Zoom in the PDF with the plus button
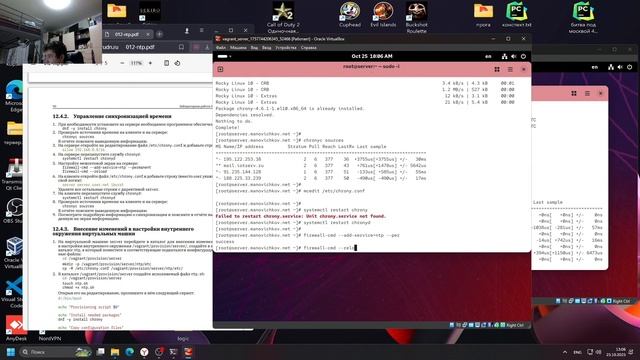 click(150, 63)
